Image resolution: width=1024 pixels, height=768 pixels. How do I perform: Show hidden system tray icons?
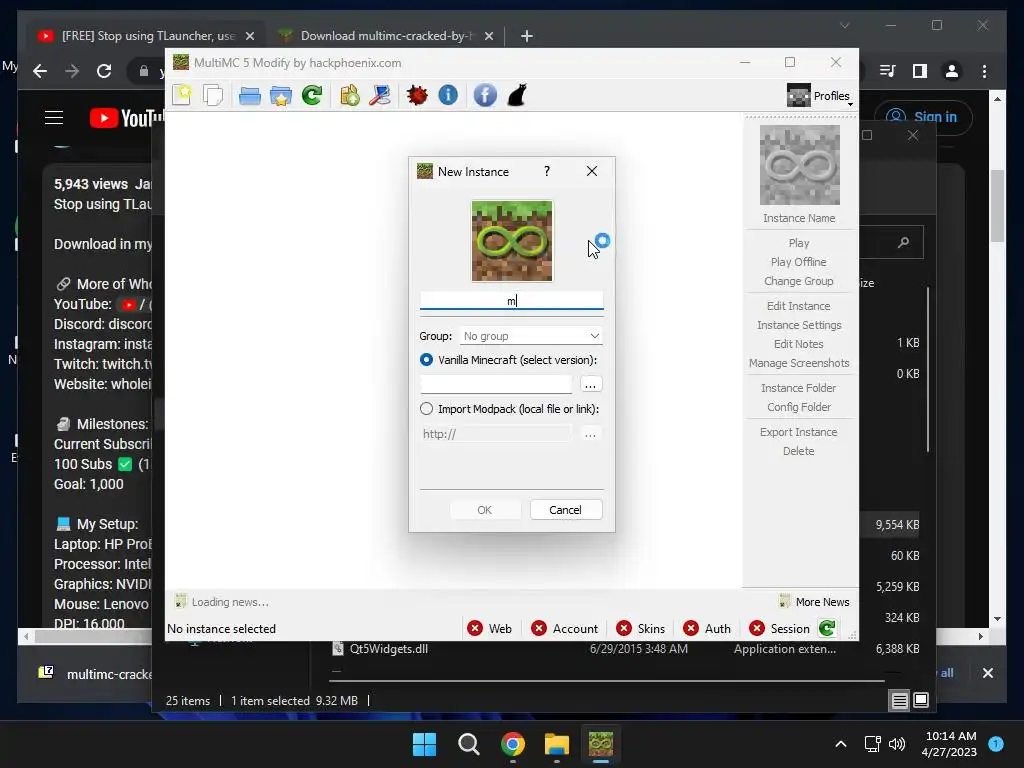[841, 744]
